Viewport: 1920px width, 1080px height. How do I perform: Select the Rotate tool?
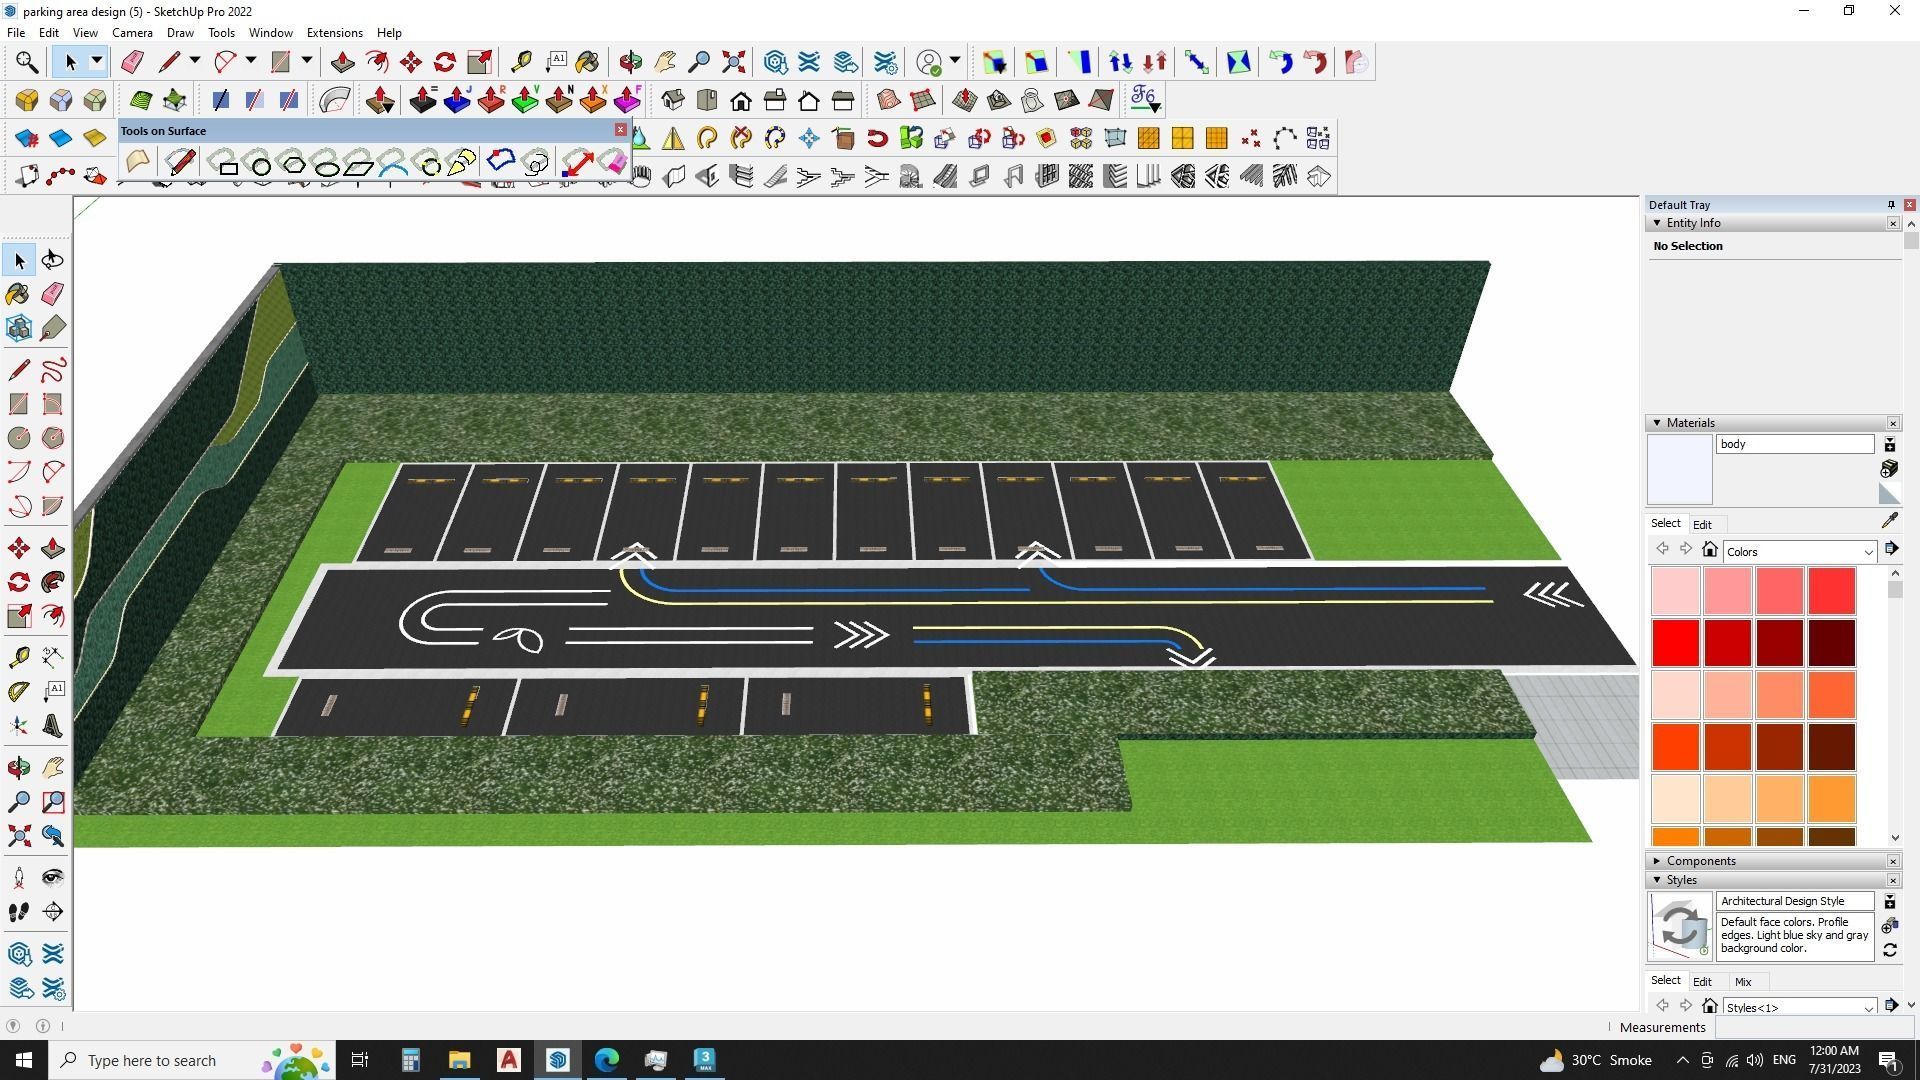tap(18, 582)
